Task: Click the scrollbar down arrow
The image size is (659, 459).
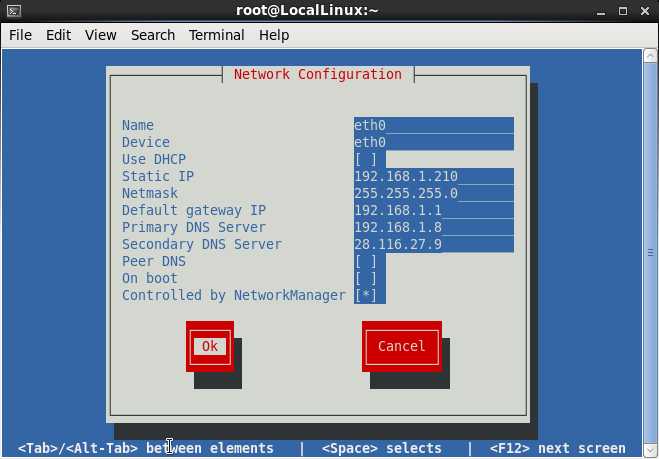Action: (x=650, y=449)
